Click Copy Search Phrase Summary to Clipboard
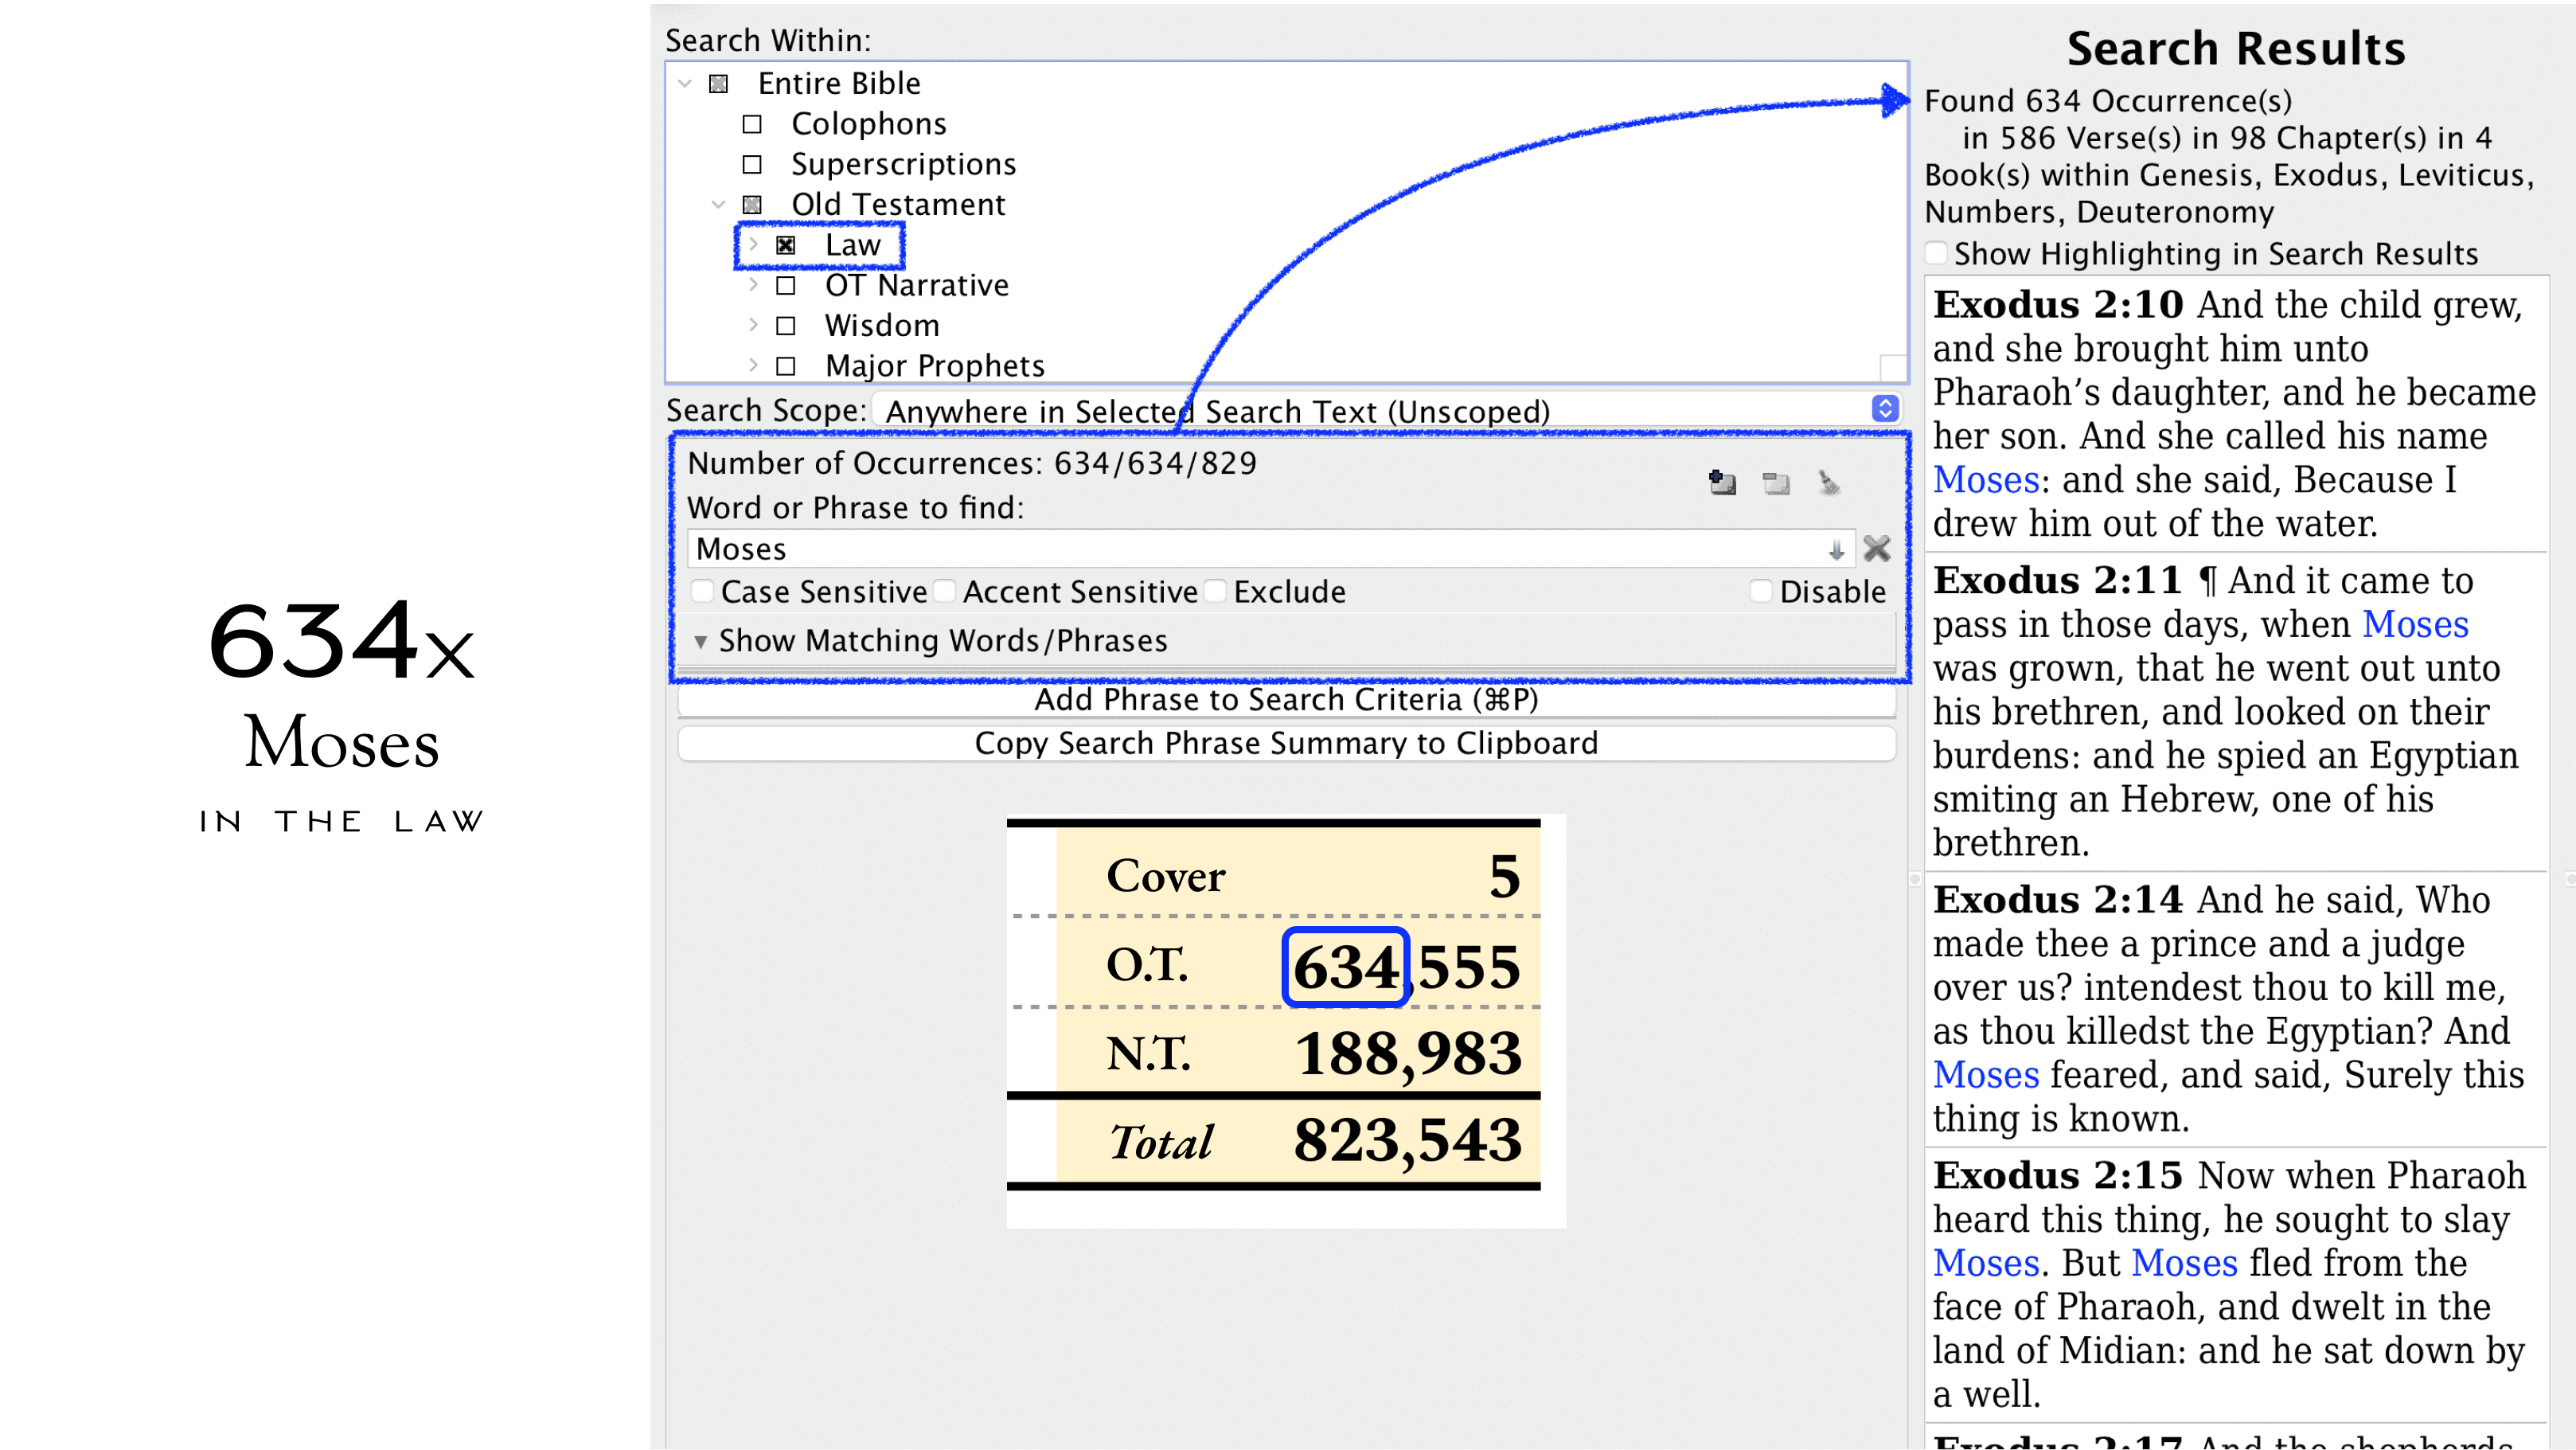The height and width of the screenshot is (1450, 2576). tap(1286, 743)
